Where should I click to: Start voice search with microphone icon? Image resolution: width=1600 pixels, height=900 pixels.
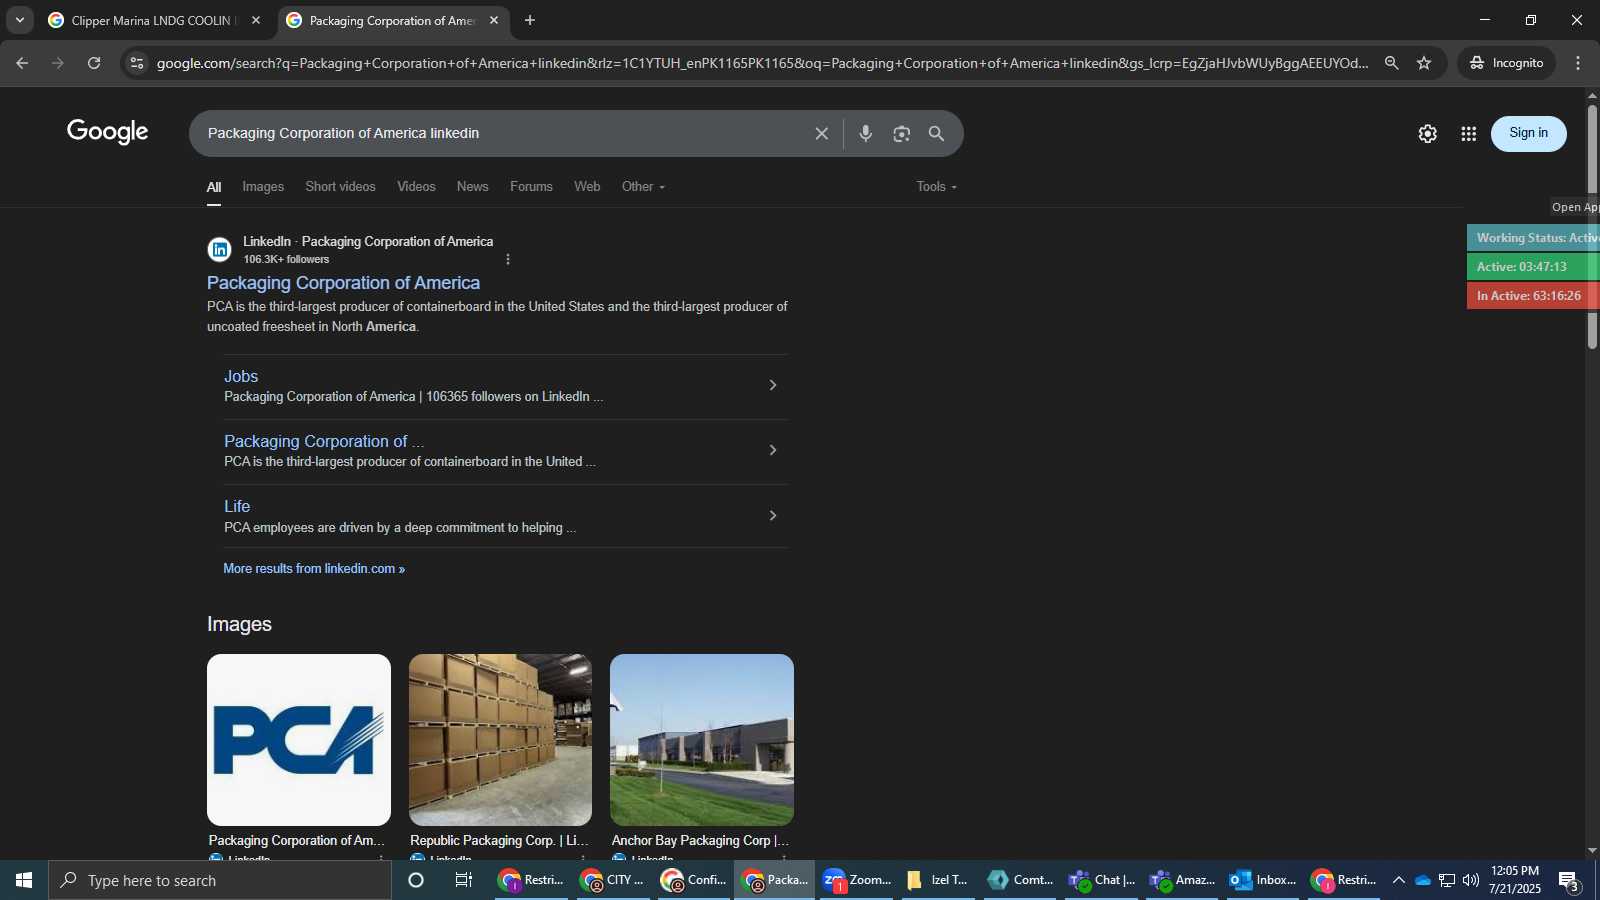coord(866,133)
